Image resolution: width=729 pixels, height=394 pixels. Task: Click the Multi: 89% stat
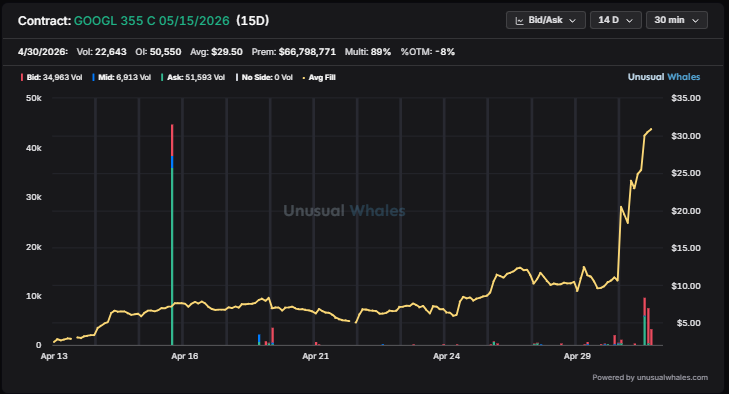pos(368,52)
